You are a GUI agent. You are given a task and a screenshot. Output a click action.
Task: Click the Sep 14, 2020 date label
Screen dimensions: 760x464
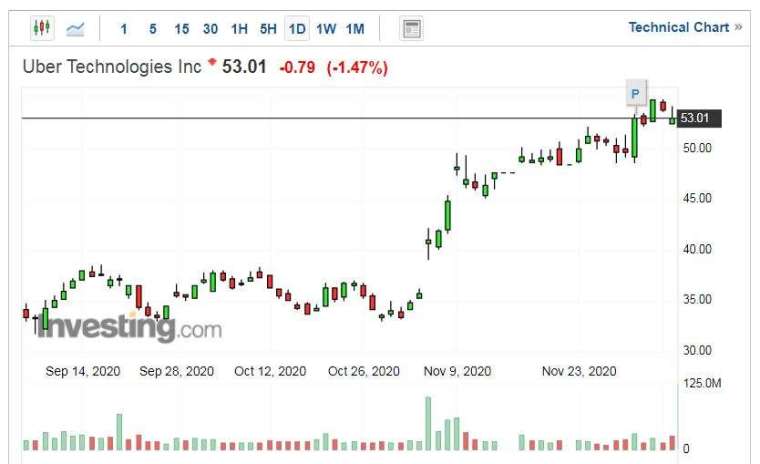83,371
